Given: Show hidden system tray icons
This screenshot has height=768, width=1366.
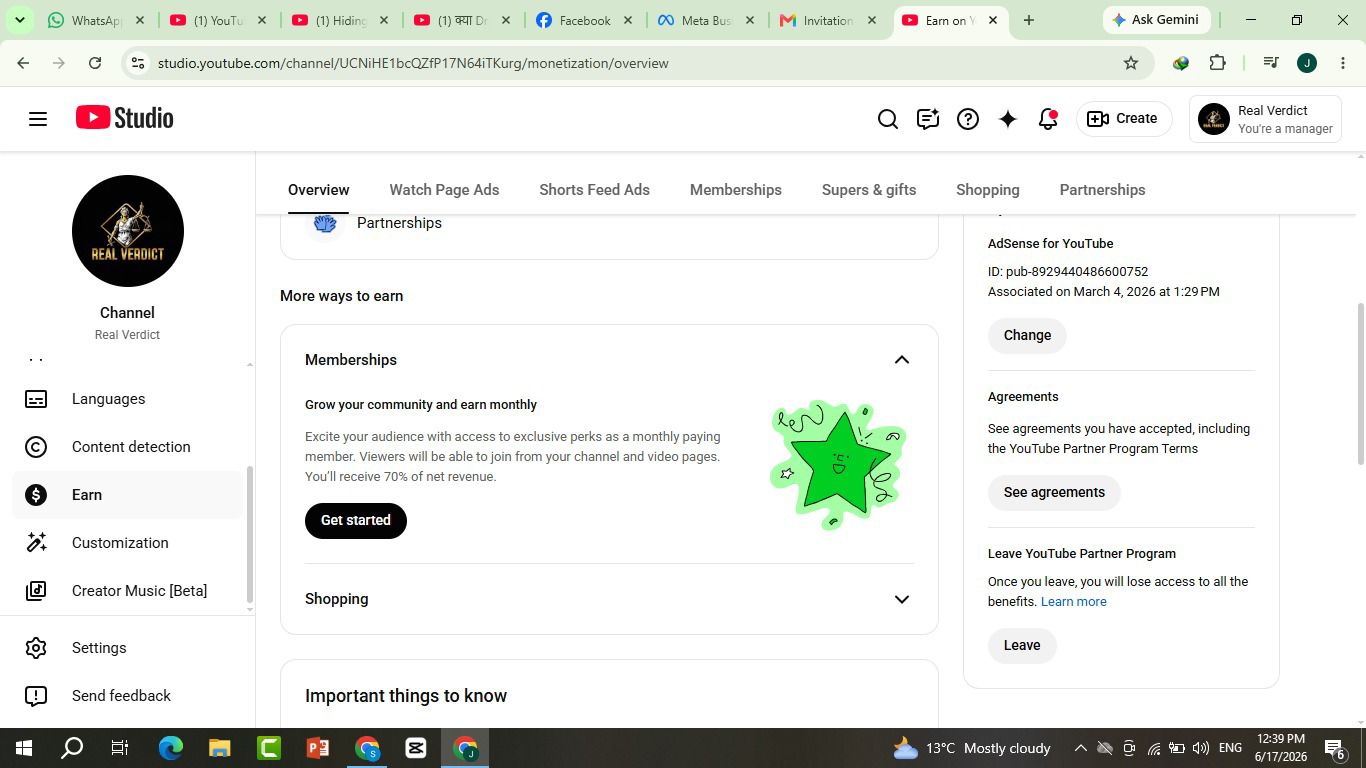Looking at the screenshot, I should tap(1080, 748).
